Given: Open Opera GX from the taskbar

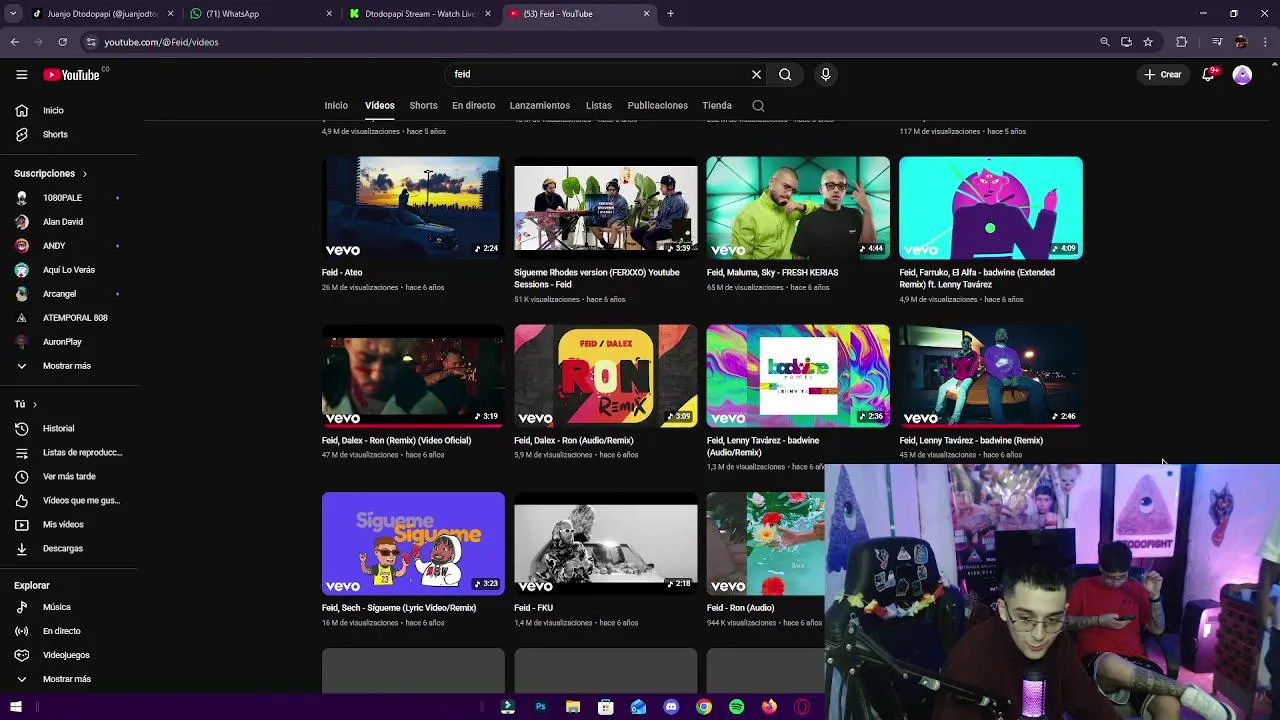Looking at the screenshot, I should coord(802,707).
